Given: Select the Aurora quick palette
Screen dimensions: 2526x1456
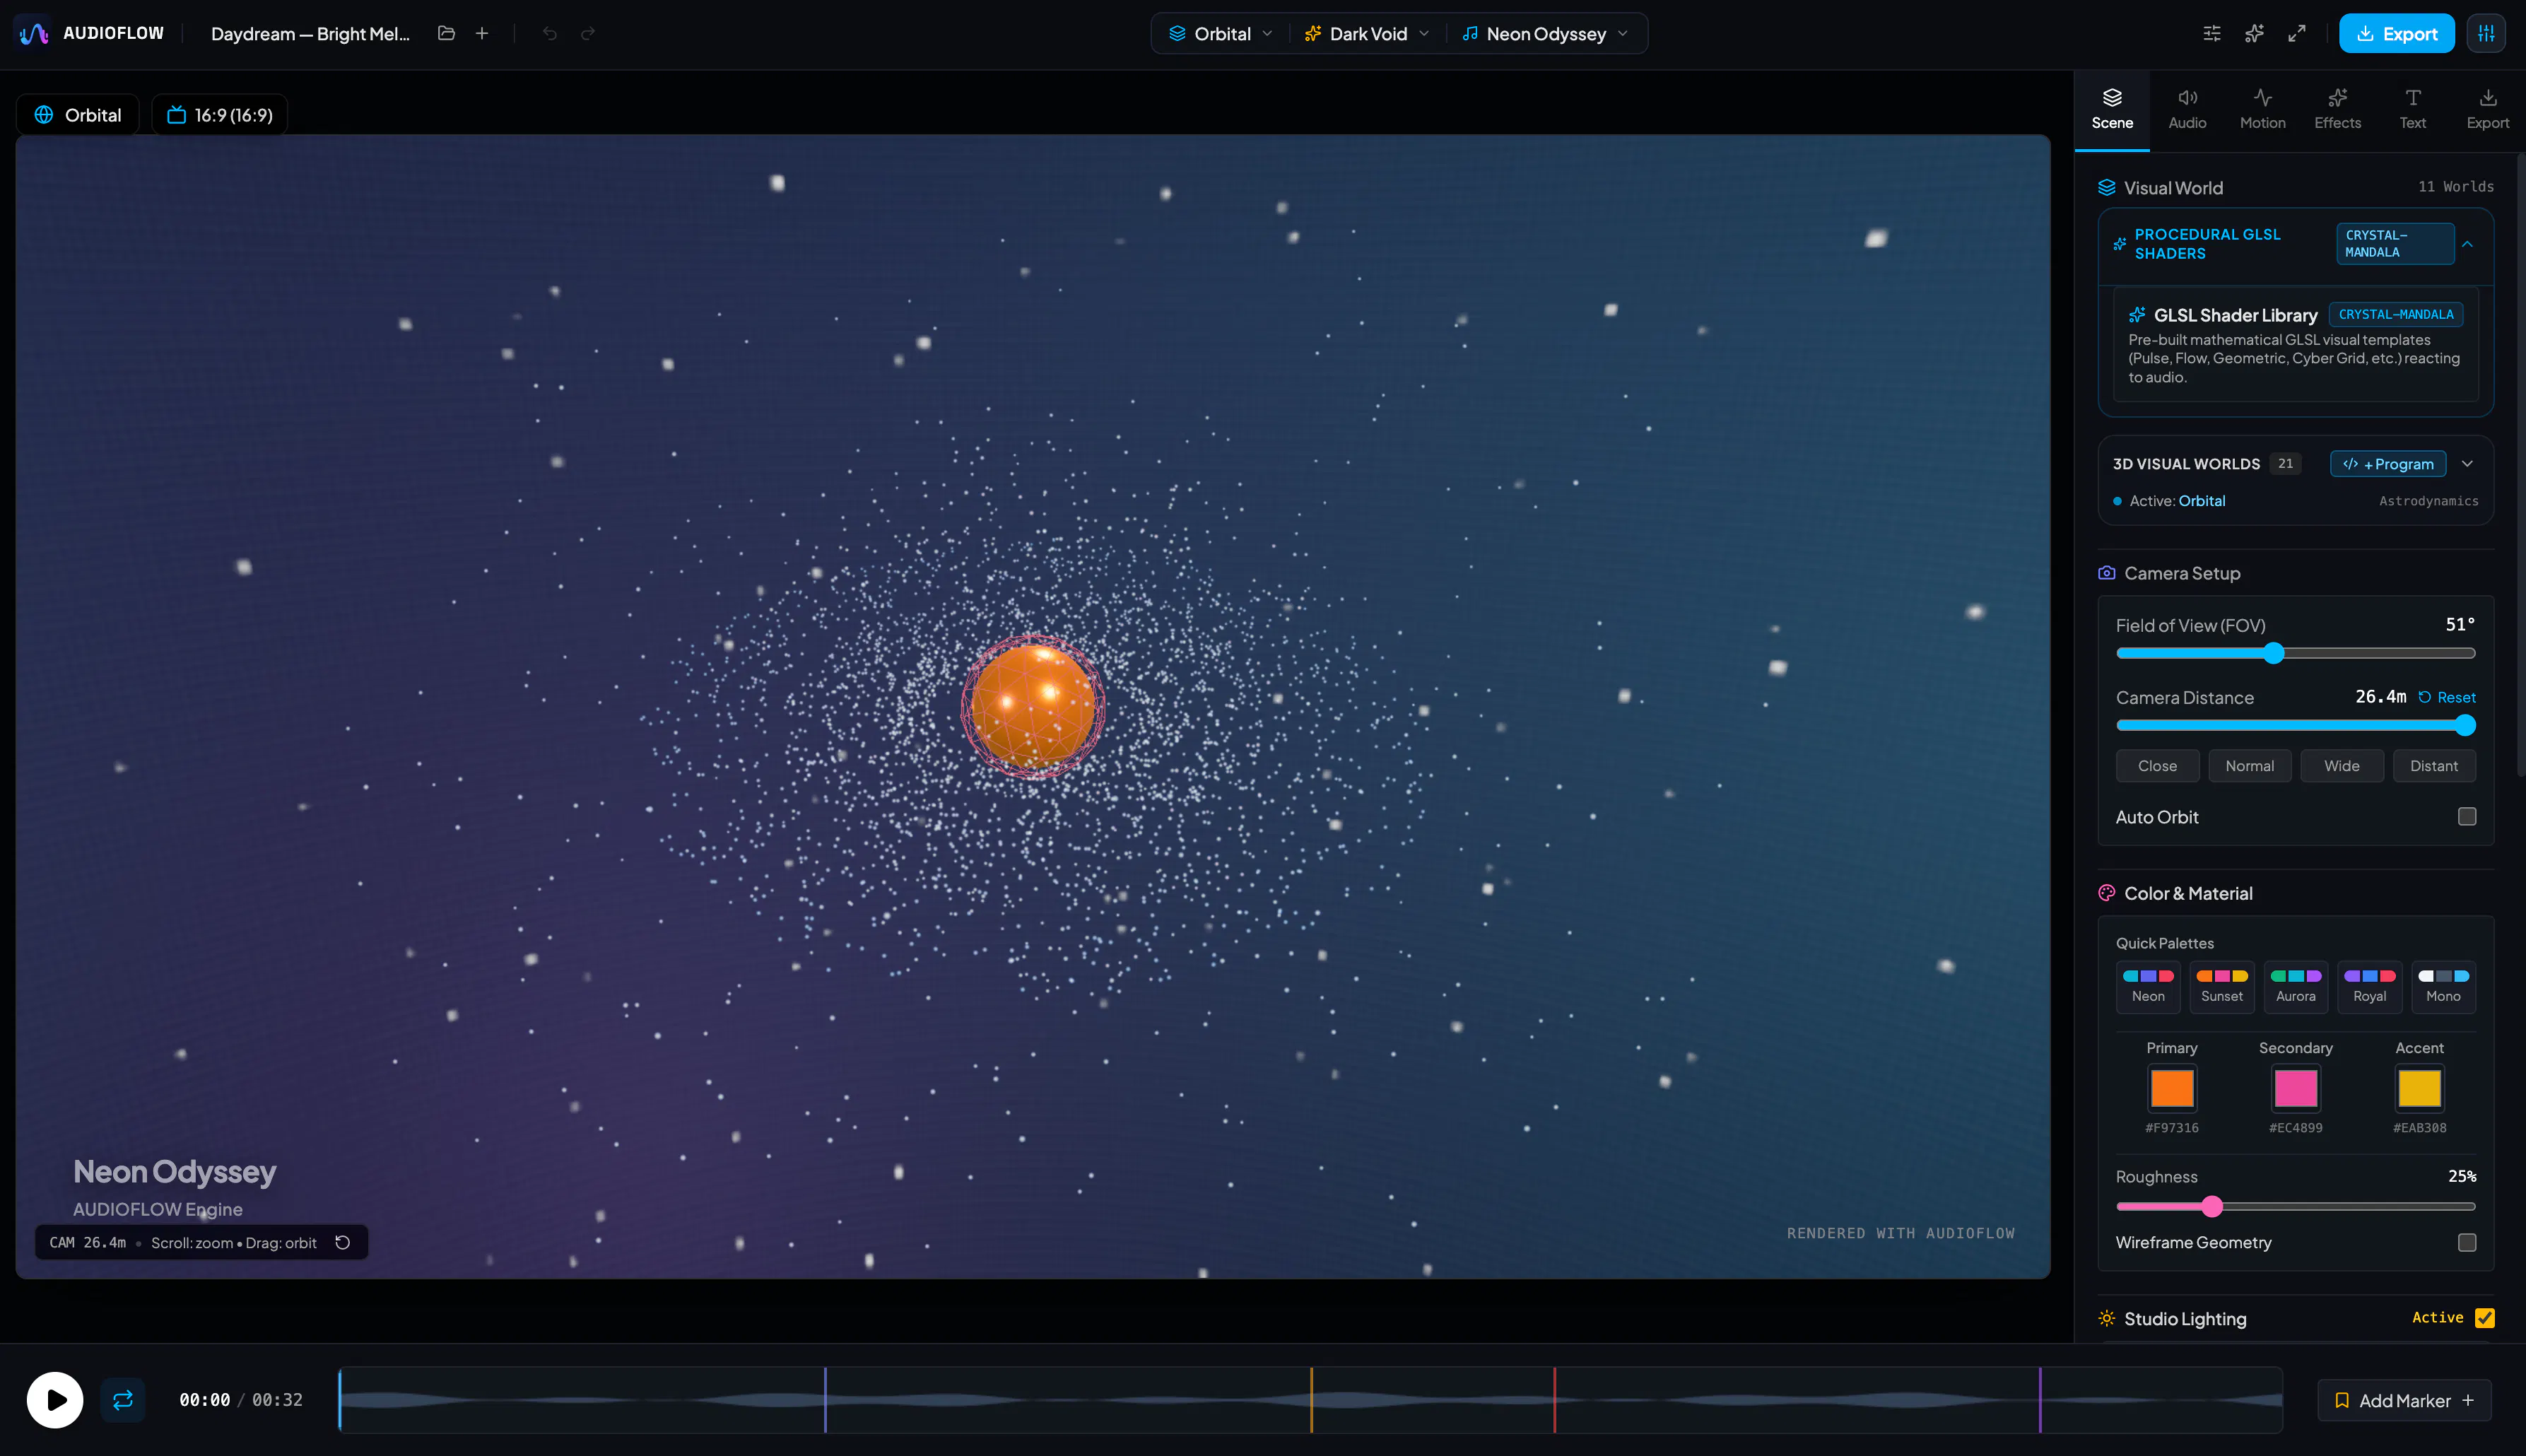Looking at the screenshot, I should point(2296,987).
